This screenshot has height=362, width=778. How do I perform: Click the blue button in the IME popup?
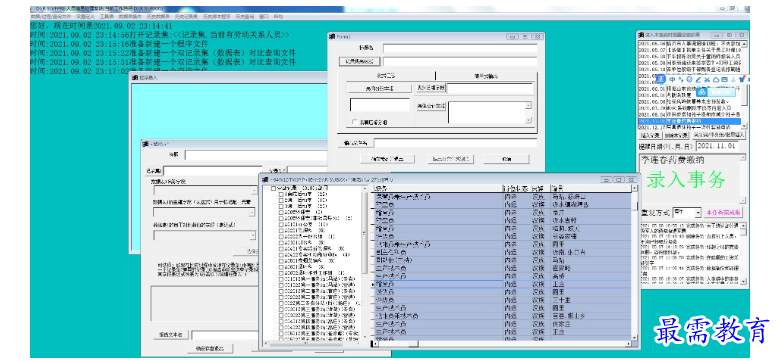pos(721,92)
